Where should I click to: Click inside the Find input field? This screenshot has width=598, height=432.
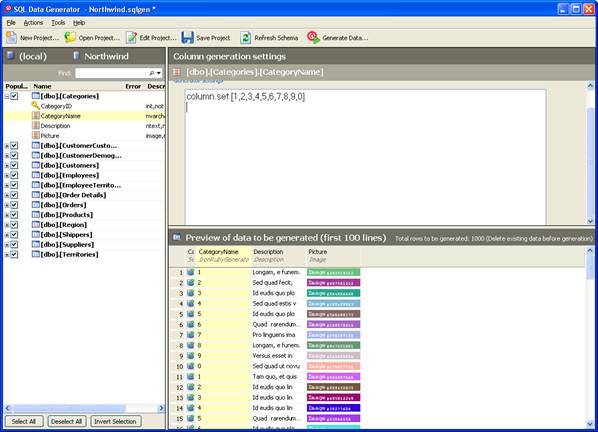[x=112, y=73]
